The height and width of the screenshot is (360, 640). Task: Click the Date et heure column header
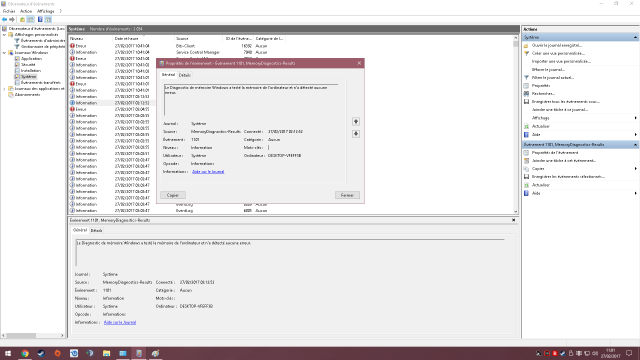[143, 39]
